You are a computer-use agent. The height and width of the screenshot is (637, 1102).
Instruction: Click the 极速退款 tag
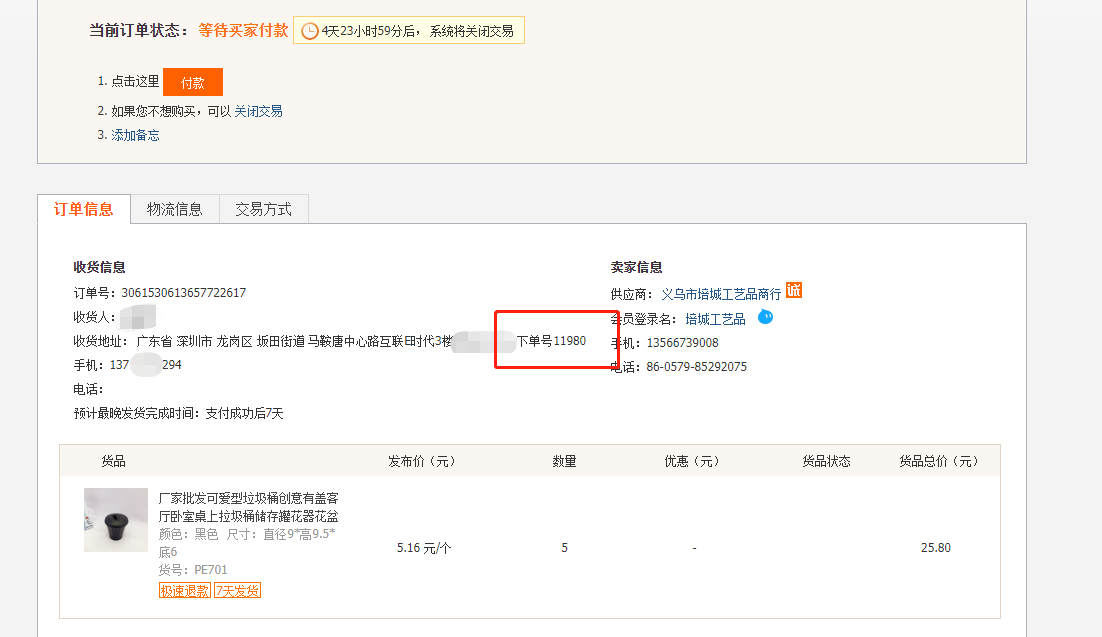pyautogui.click(x=184, y=591)
